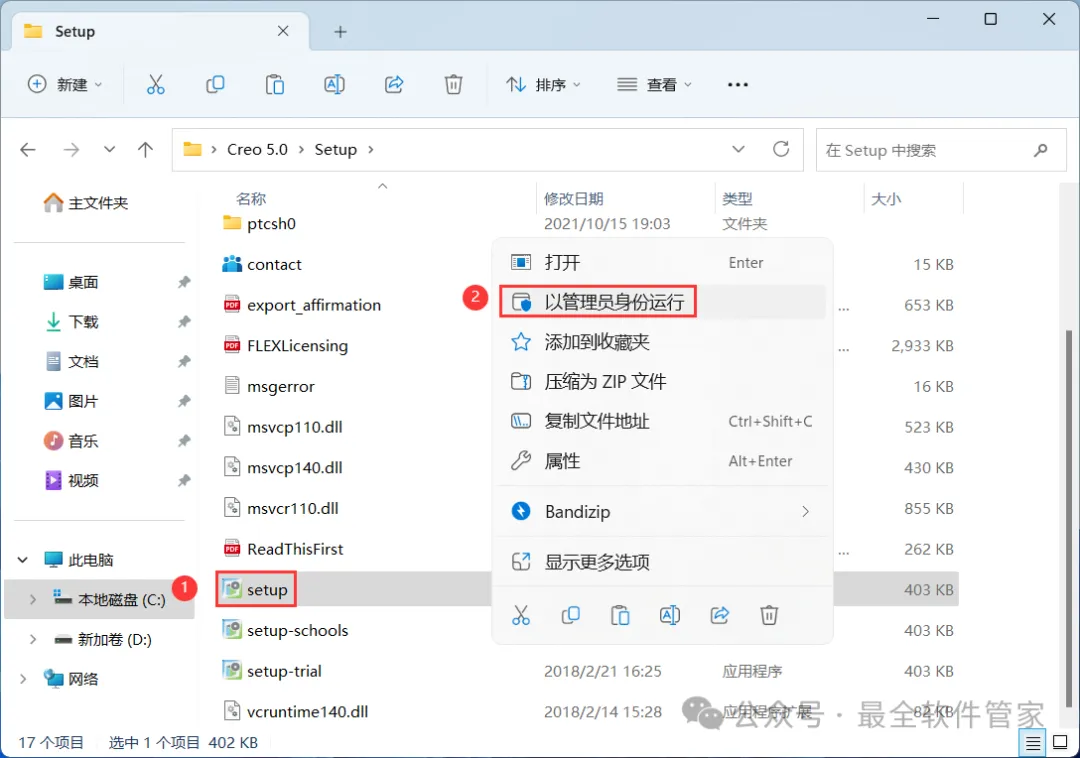Image resolution: width=1080 pixels, height=758 pixels.
Task: Sort by 类型 column header
Action: (737, 199)
